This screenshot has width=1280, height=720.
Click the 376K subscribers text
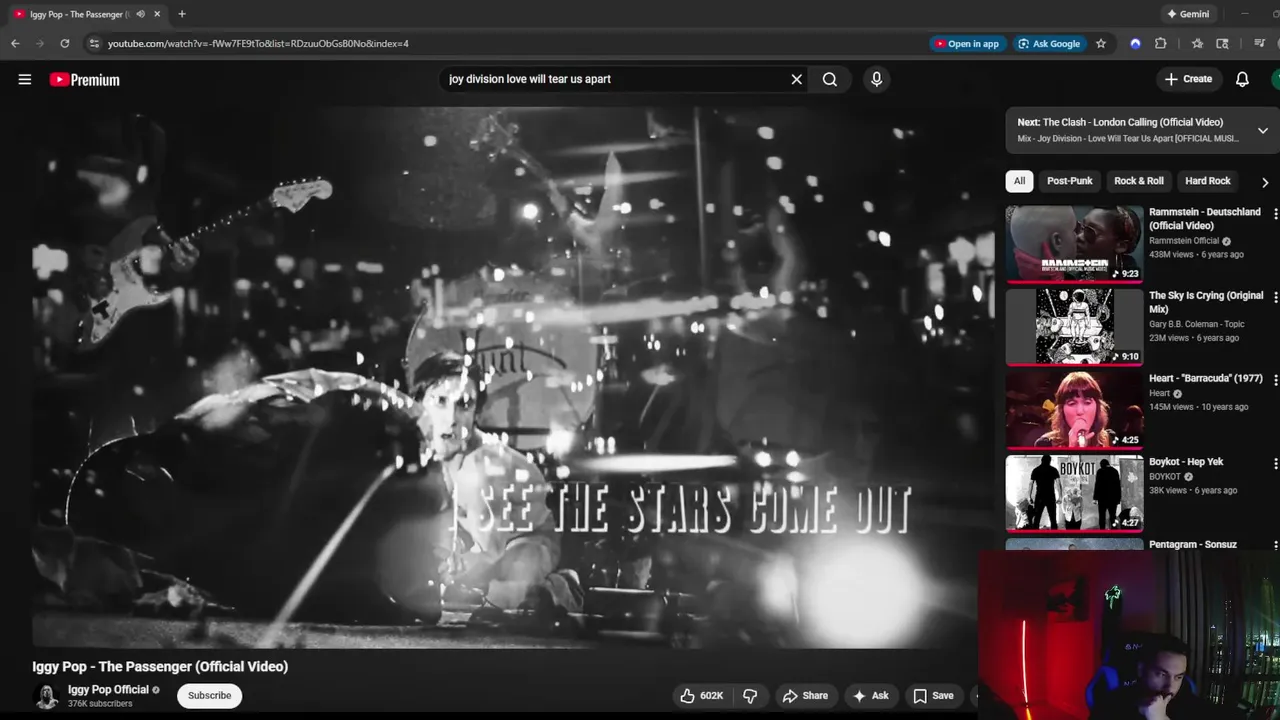pyautogui.click(x=100, y=704)
